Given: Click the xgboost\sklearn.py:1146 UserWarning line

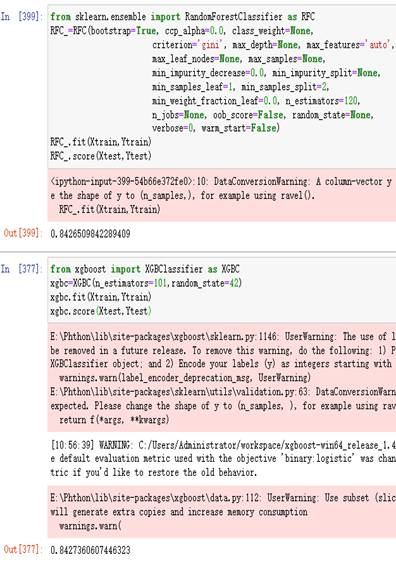Looking at the screenshot, I should [x=223, y=337].
